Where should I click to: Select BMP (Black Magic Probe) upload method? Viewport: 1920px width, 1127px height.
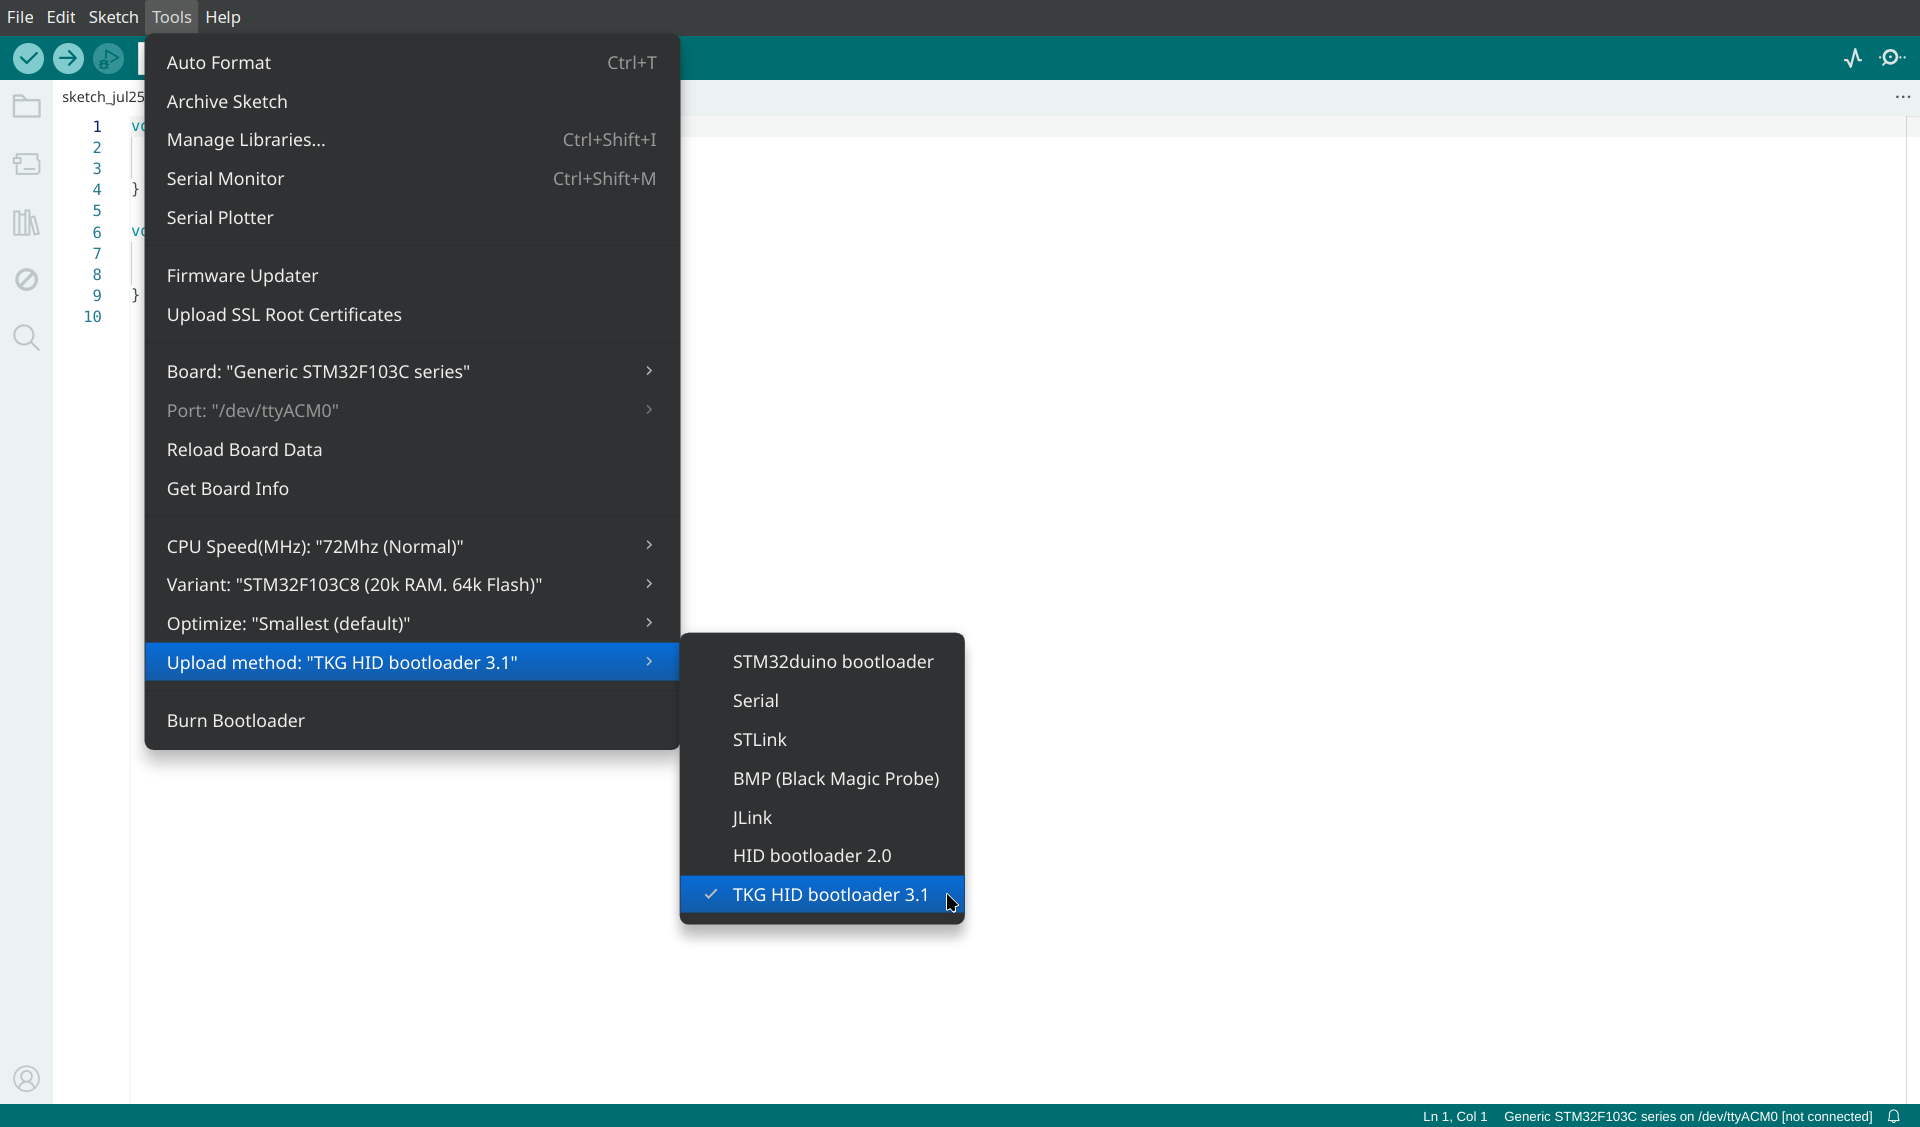point(822,779)
